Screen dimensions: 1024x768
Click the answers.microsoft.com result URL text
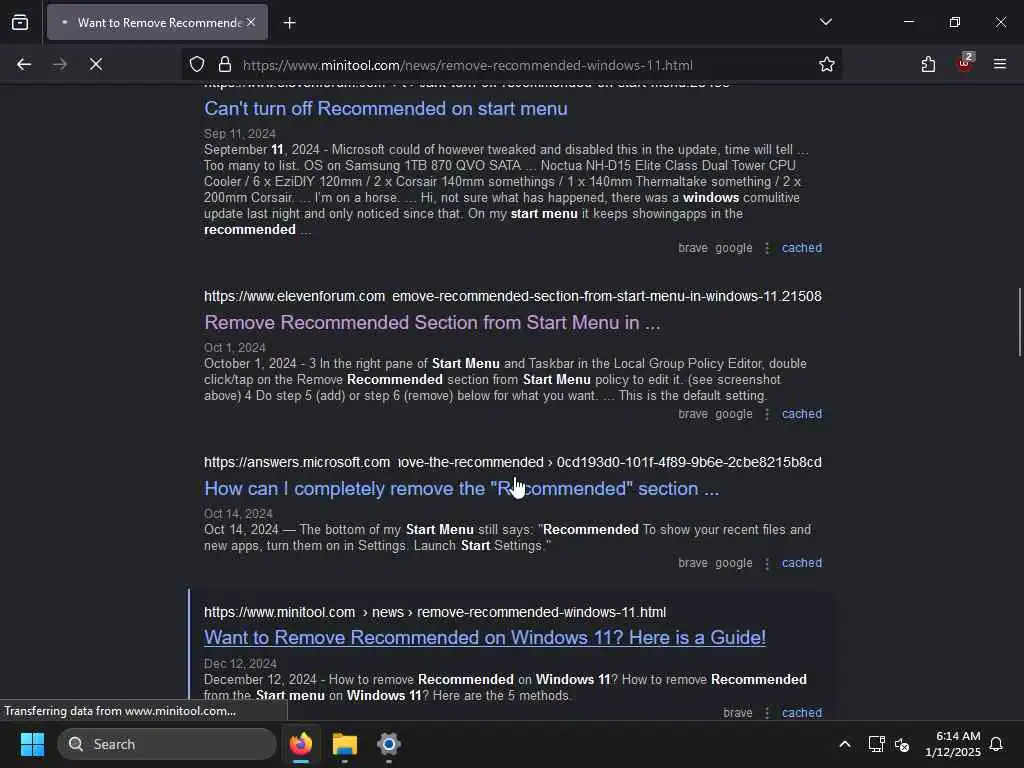pyautogui.click(x=513, y=462)
